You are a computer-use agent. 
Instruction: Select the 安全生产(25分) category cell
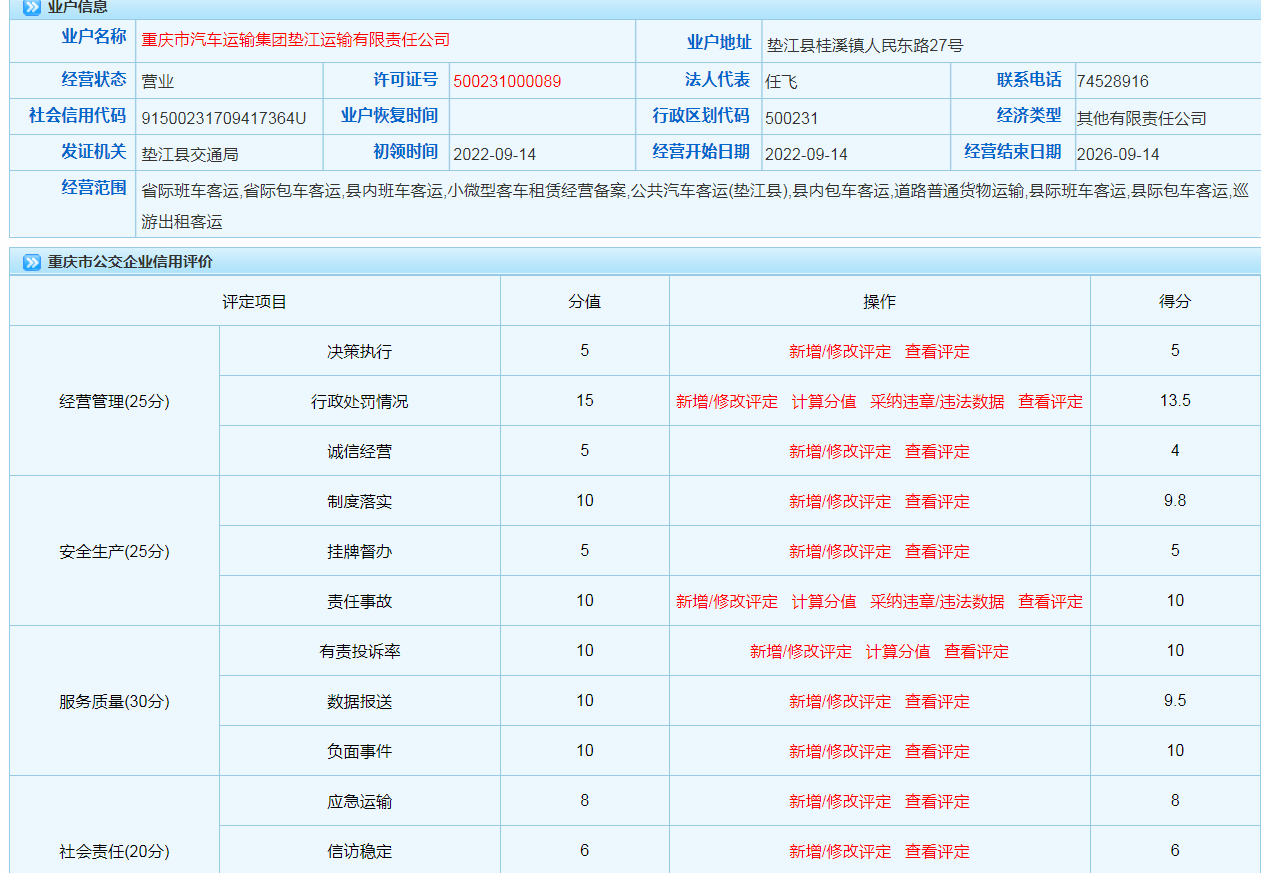[x=115, y=551]
